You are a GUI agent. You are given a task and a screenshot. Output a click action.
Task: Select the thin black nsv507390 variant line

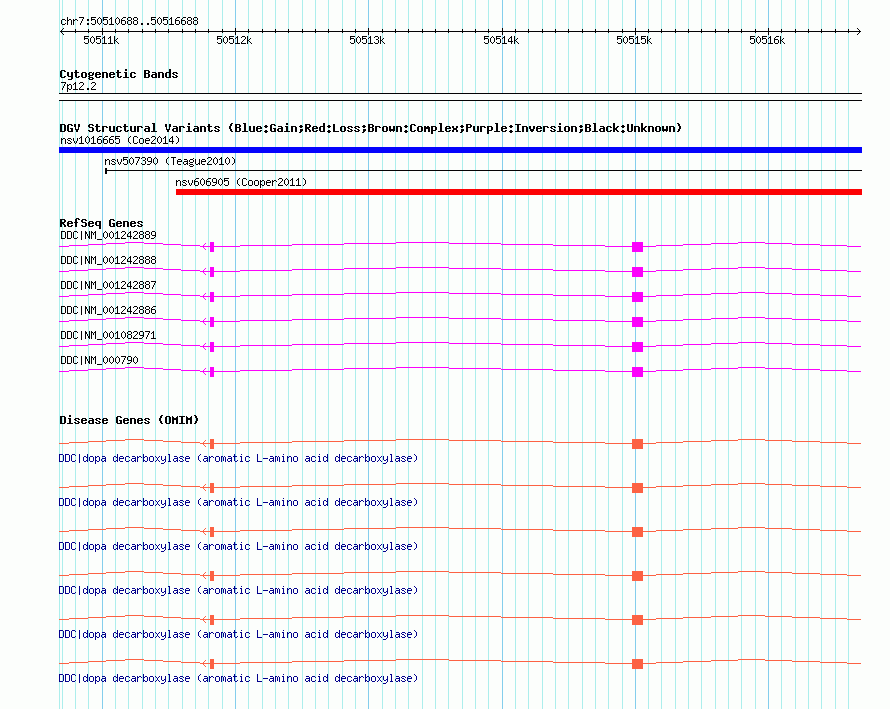(484, 170)
